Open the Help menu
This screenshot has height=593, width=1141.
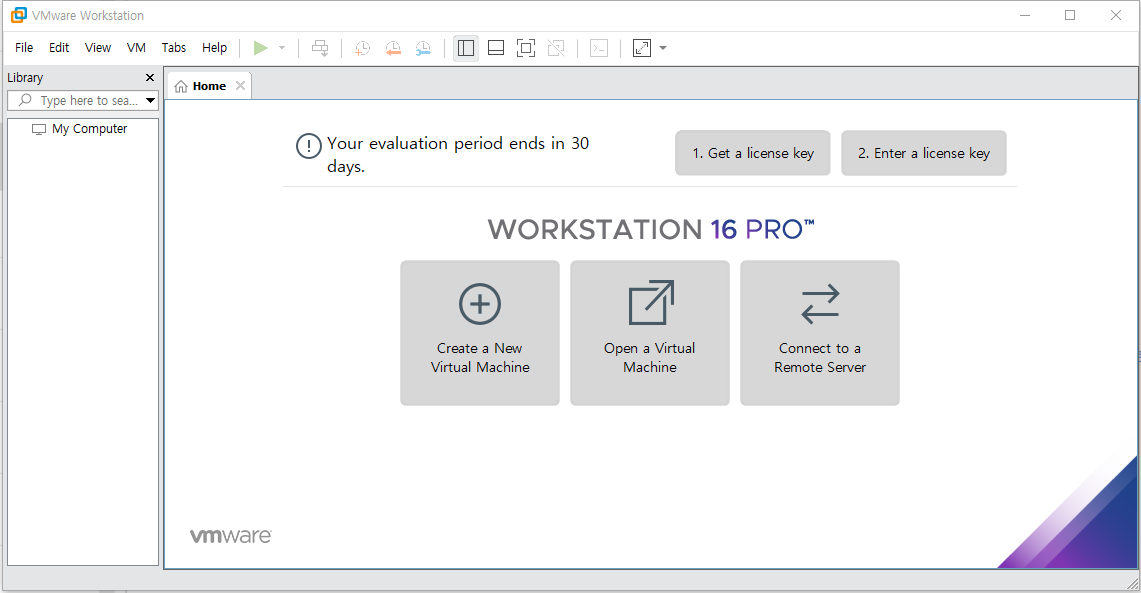coord(215,47)
